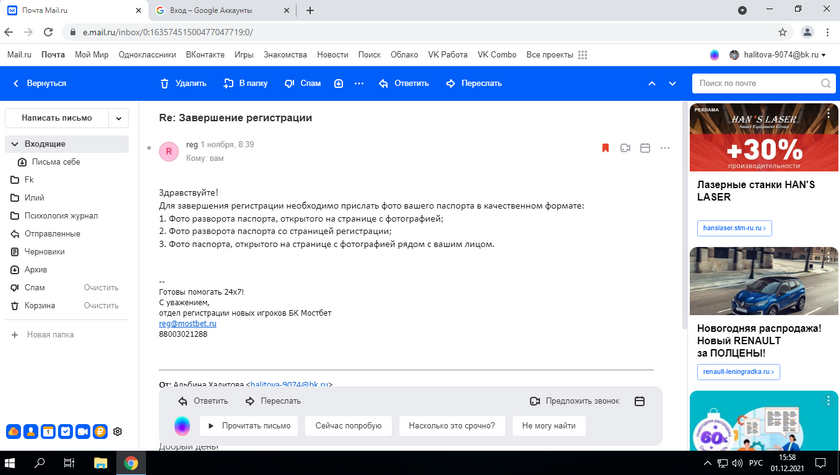Open the Облако item in top menu
Image resolution: width=840 pixels, height=475 pixels.
pyautogui.click(x=404, y=54)
